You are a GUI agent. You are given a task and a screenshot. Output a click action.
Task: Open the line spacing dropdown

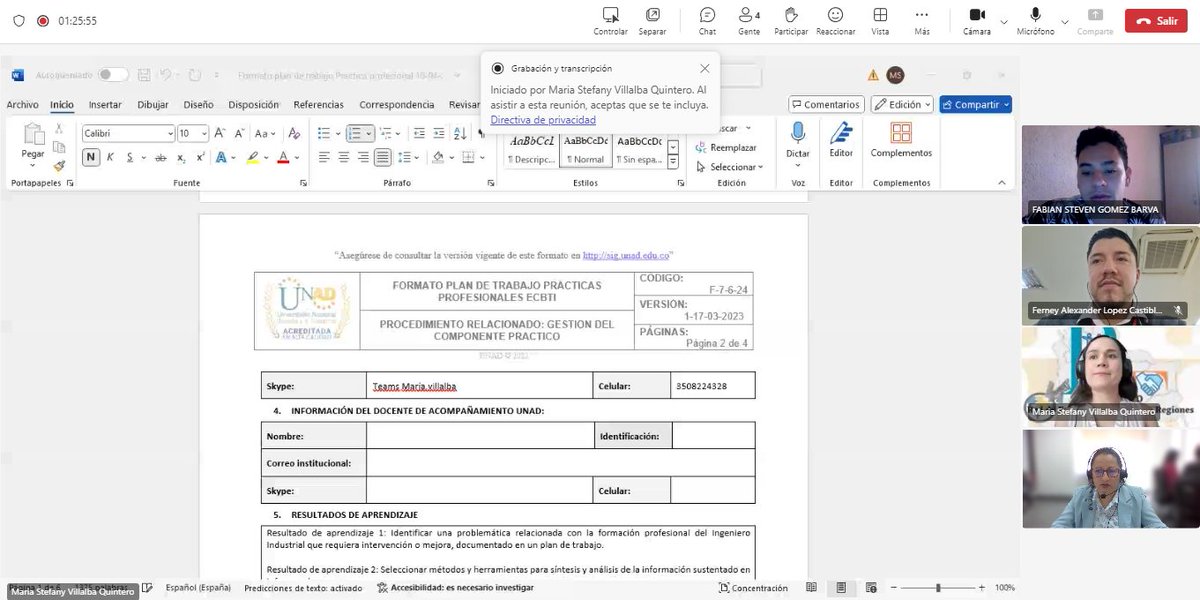pyautogui.click(x=416, y=157)
